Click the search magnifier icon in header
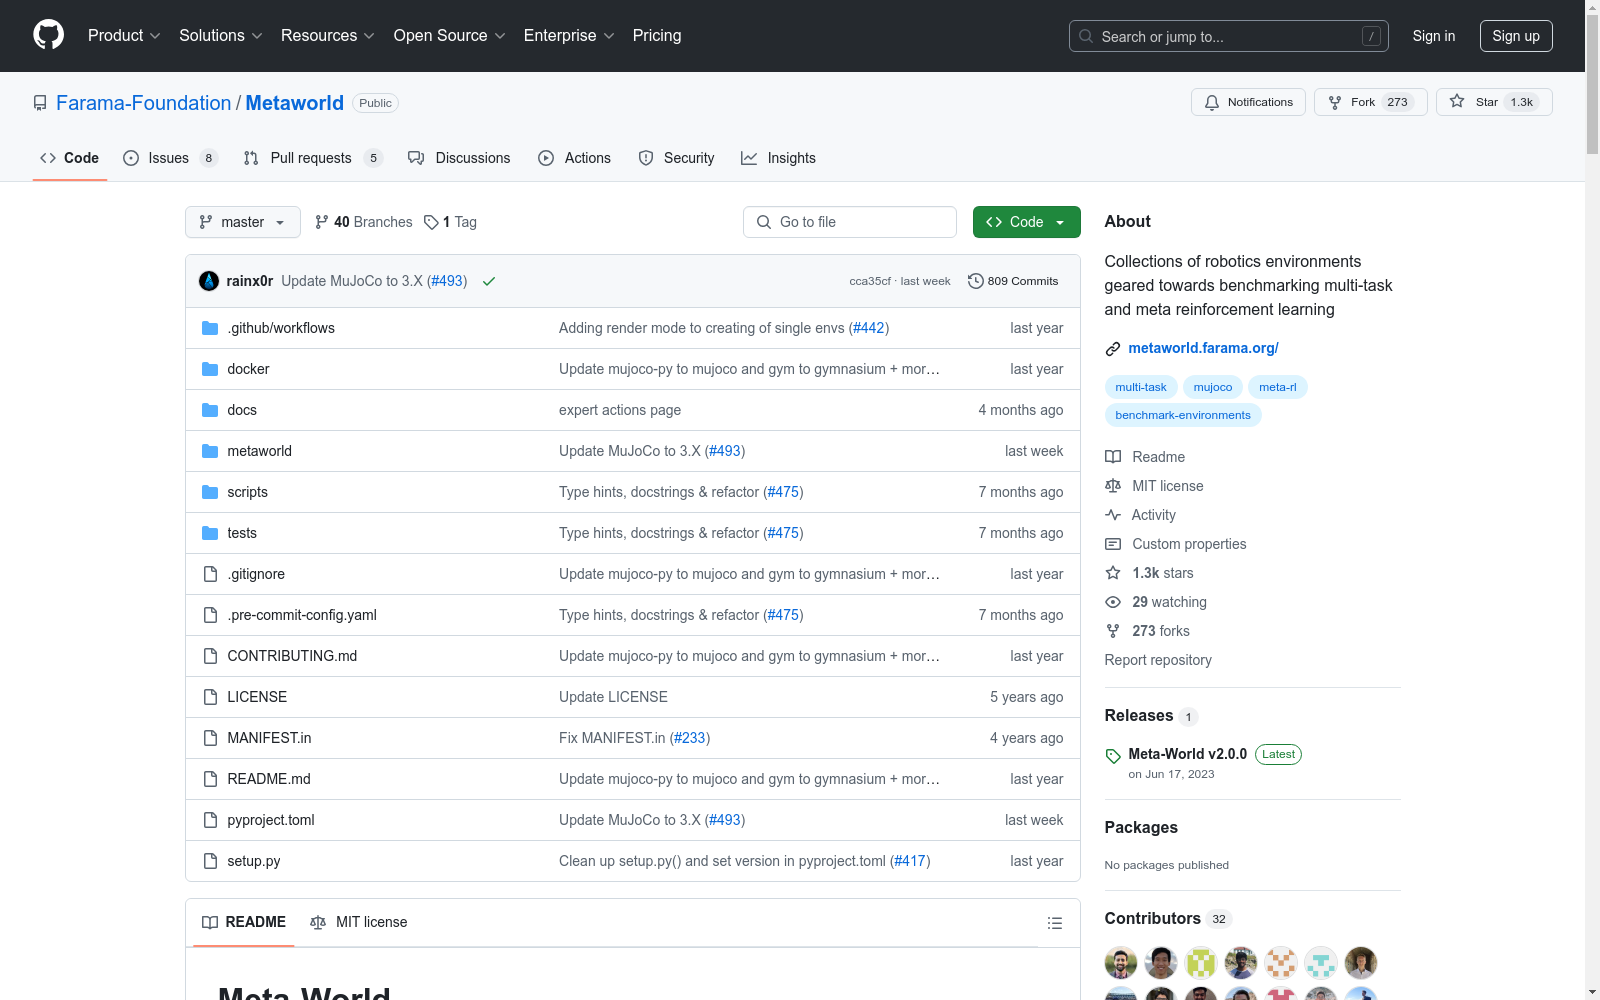This screenshot has width=1600, height=1000. [1086, 36]
